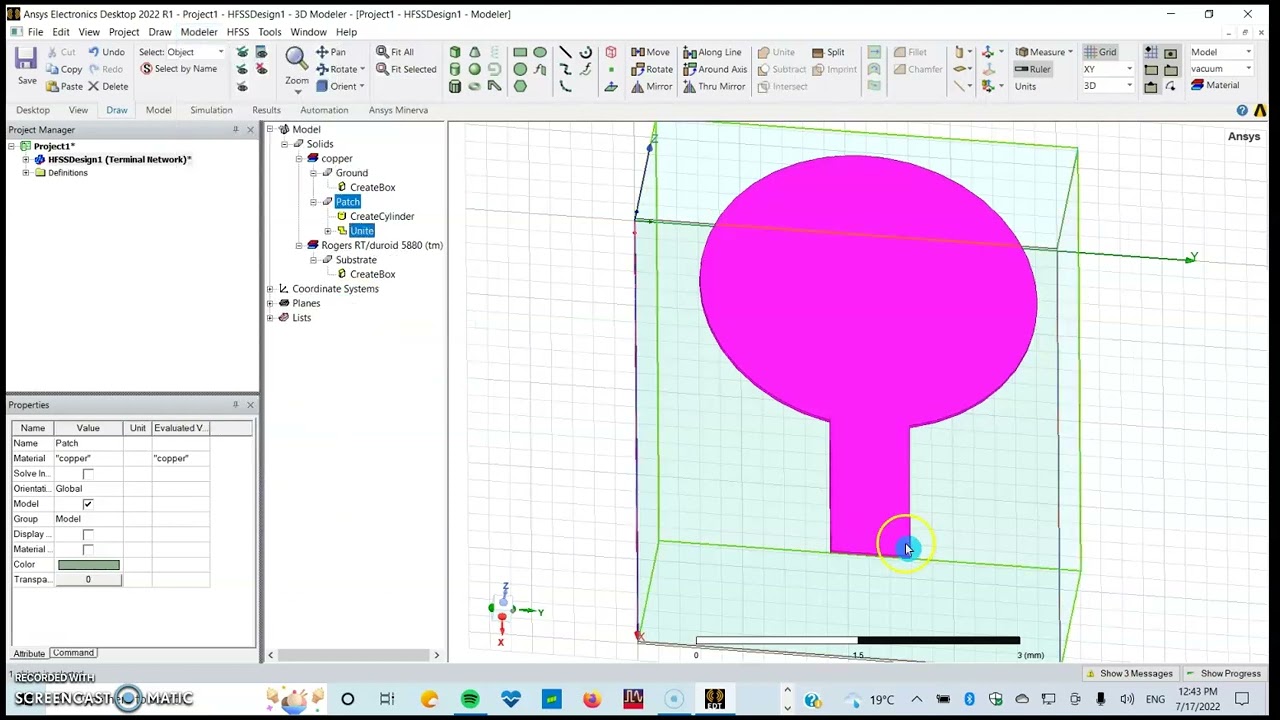Toggle the Grid display button
Screen dimensions: 1280x720
[x=1100, y=52]
